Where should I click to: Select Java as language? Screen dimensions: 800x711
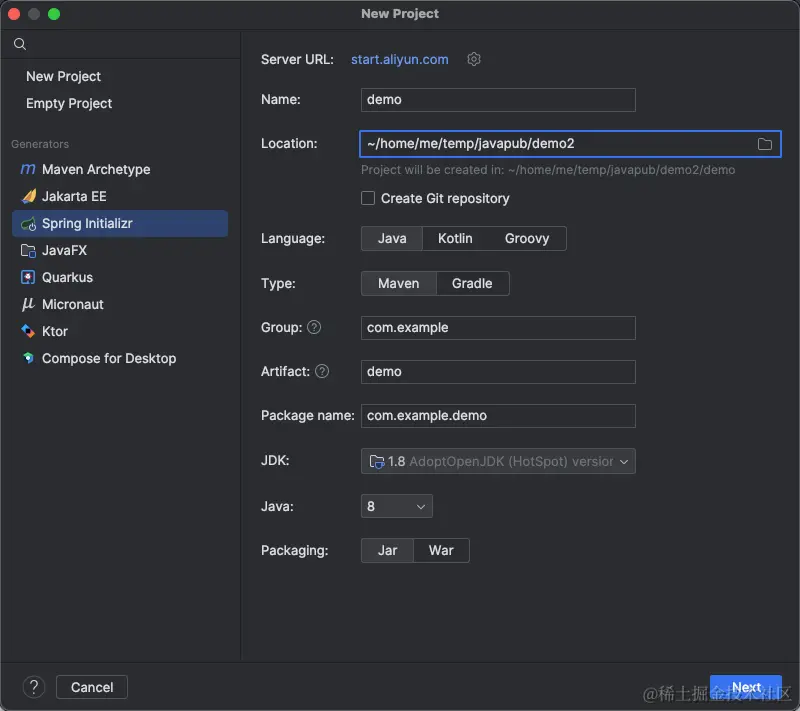pyautogui.click(x=392, y=239)
